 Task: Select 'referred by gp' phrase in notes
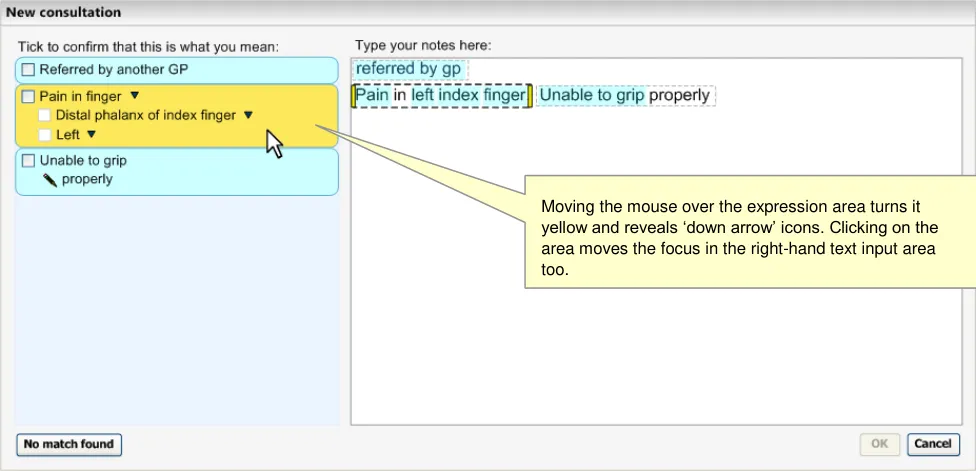[x=408, y=69]
